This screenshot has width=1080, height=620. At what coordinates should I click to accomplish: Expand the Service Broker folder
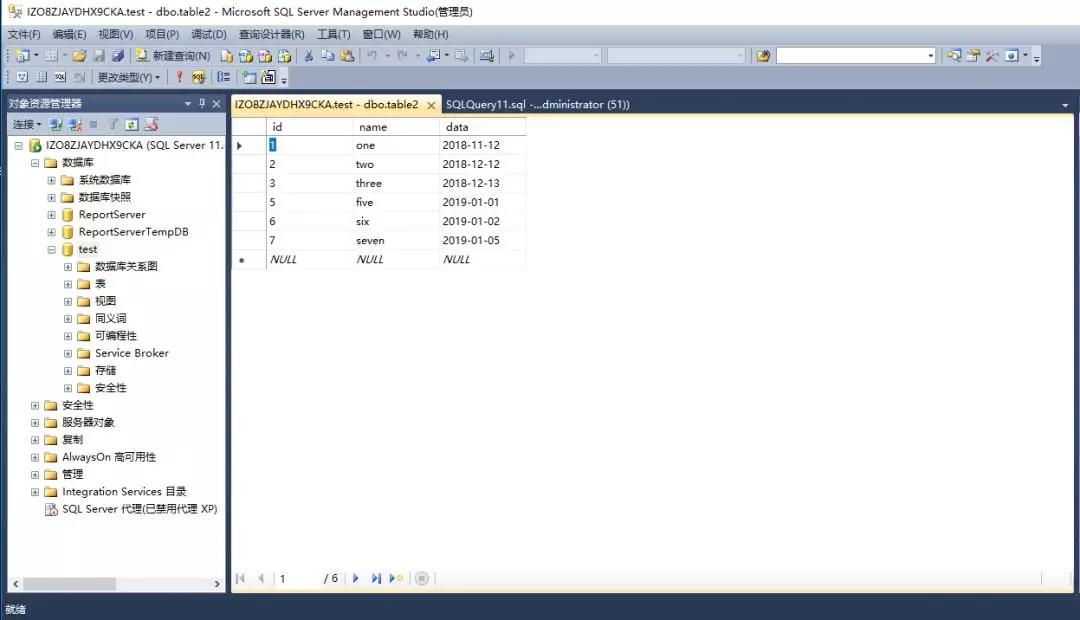[68, 353]
